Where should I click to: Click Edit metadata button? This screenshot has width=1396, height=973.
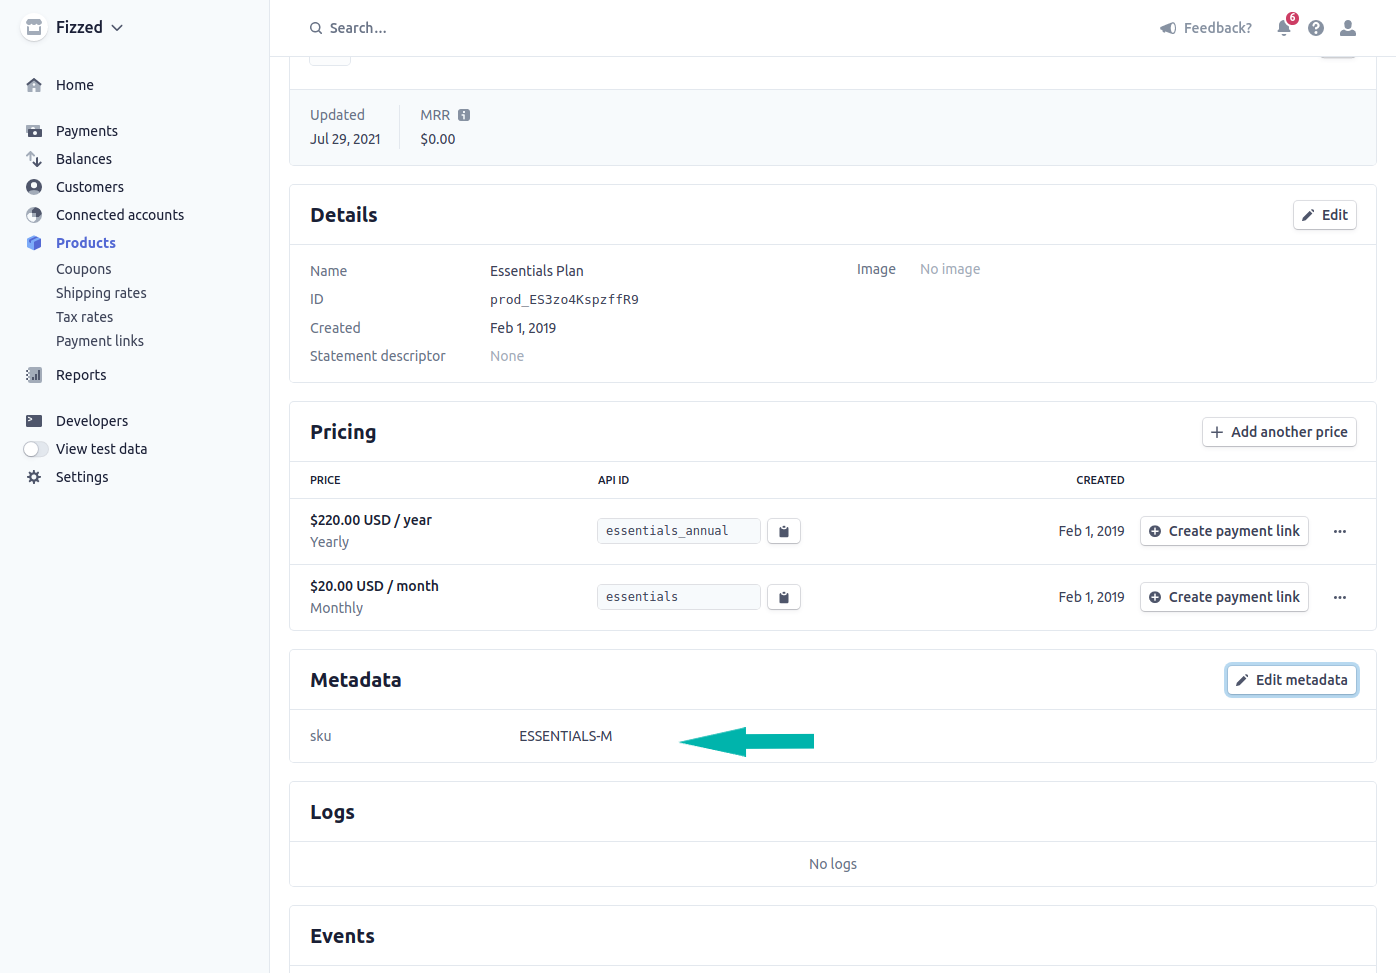(1291, 680)
